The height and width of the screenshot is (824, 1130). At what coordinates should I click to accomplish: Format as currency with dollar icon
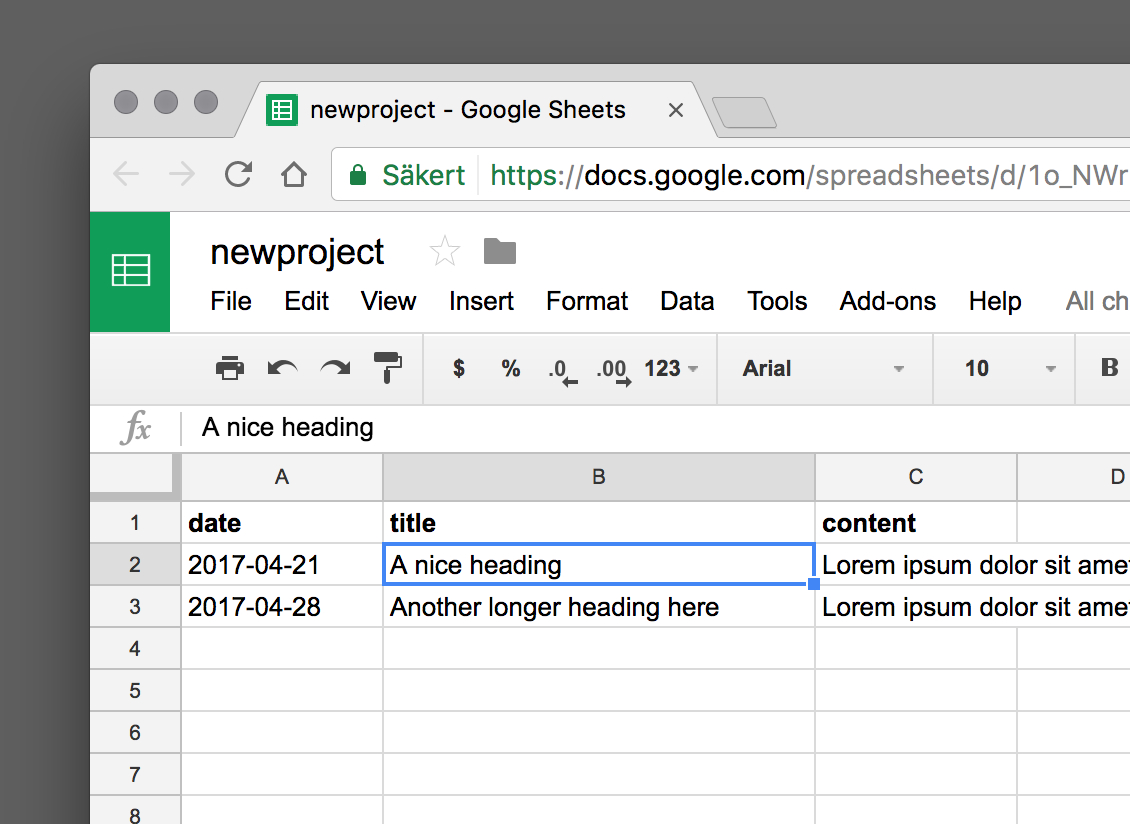point(459,368)
